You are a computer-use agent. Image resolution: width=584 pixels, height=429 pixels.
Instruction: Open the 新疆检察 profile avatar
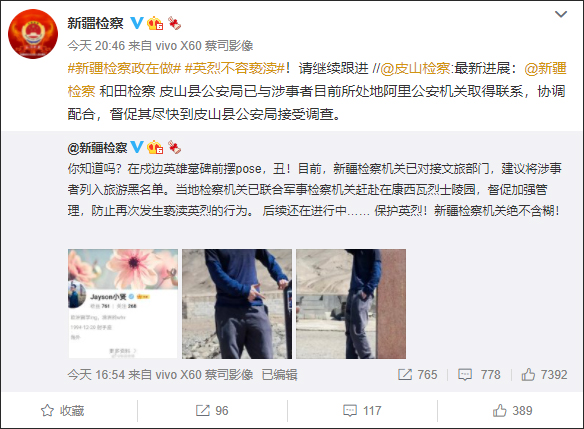click(x=33, y=34)
